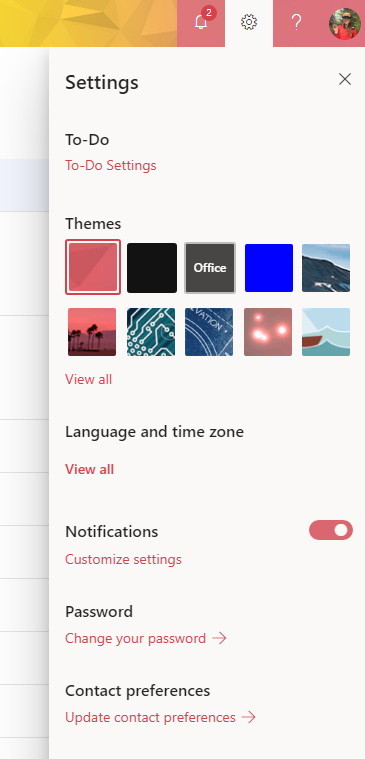Open To-Do Settings link
This screenshot has height=759, width=365.
point(111,166)
